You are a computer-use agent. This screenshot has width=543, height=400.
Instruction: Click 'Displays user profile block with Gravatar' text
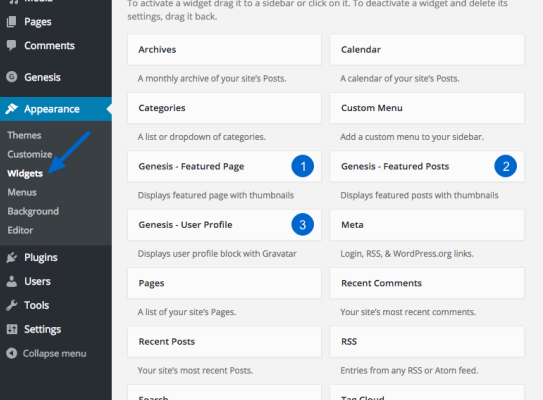(217, 254)
